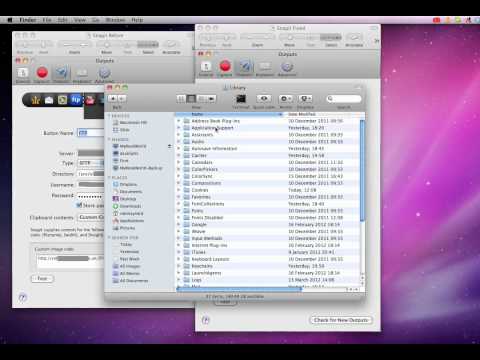Open the Apple menu
The image size is (480, 360).
point(10,20)
